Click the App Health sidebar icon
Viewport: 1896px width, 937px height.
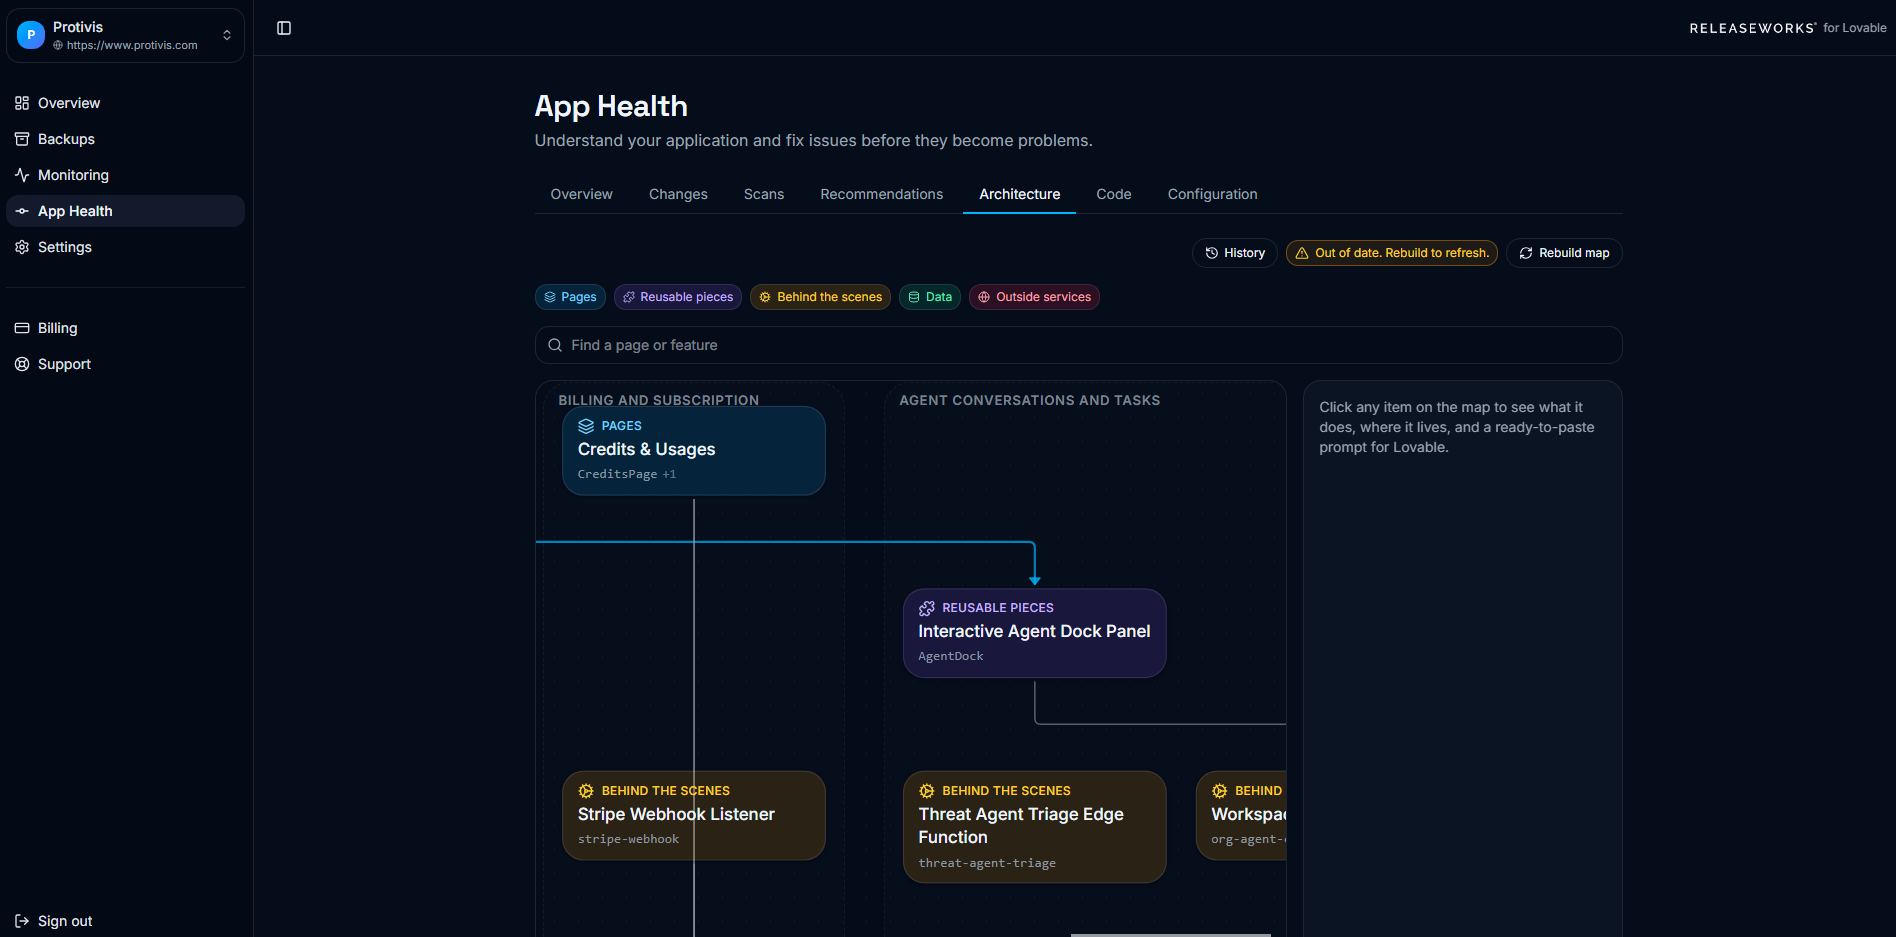click(x=22, y=211)
